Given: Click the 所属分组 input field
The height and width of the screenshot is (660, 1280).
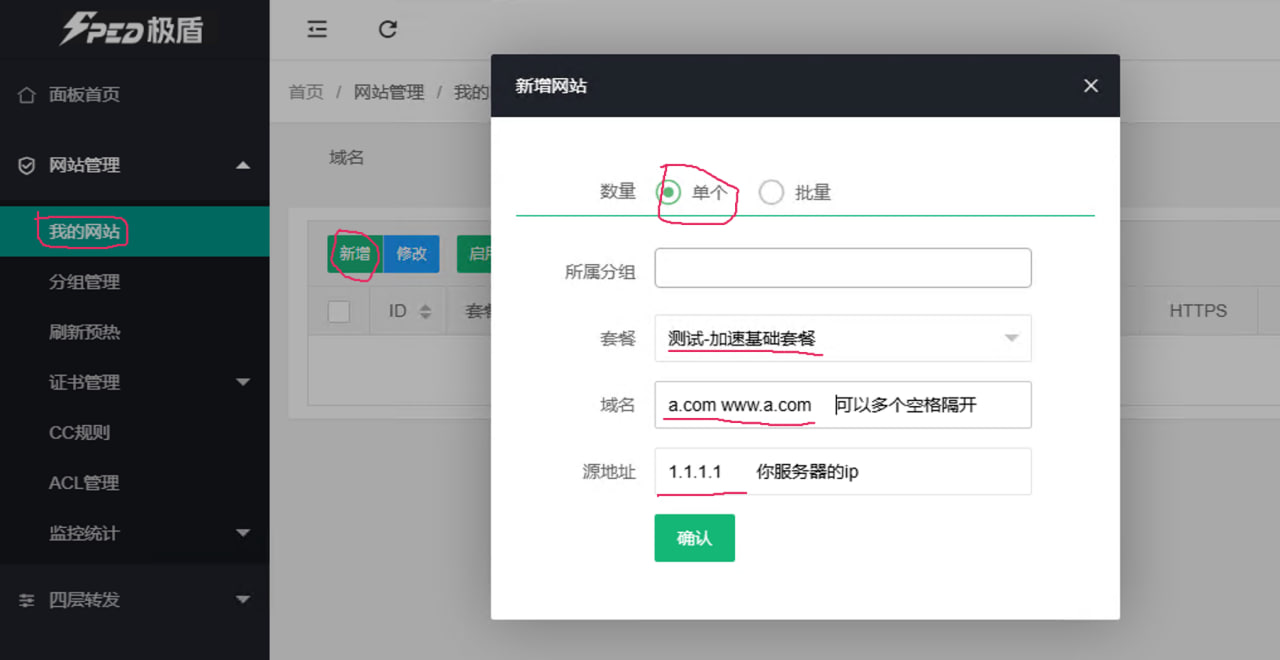Looking at the screenshot, I should tap(842, 267).
